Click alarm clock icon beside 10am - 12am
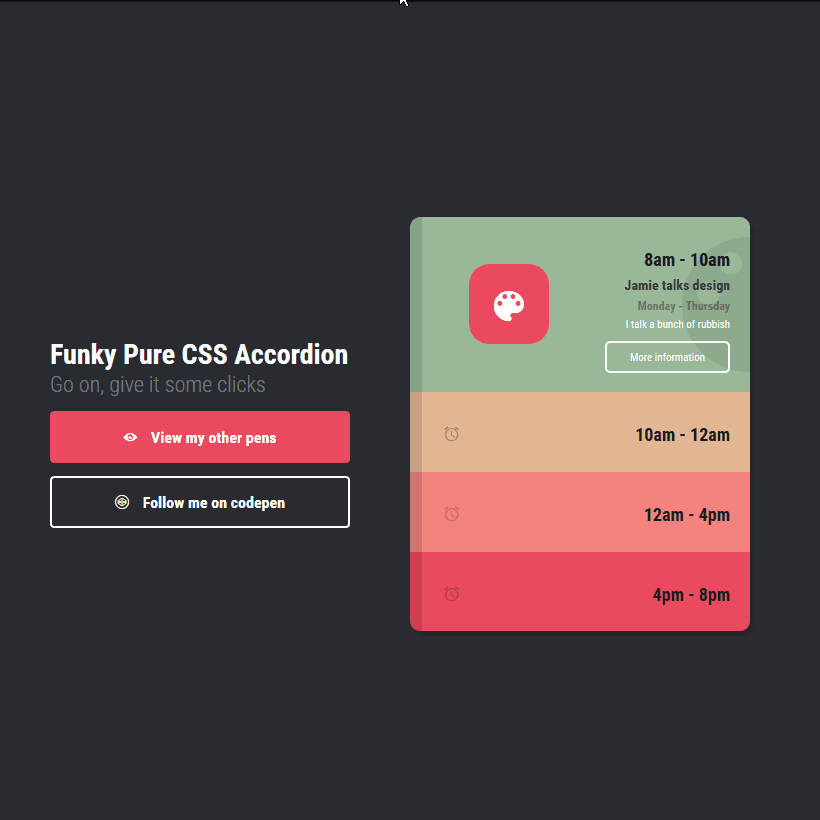 click(452, 434)
